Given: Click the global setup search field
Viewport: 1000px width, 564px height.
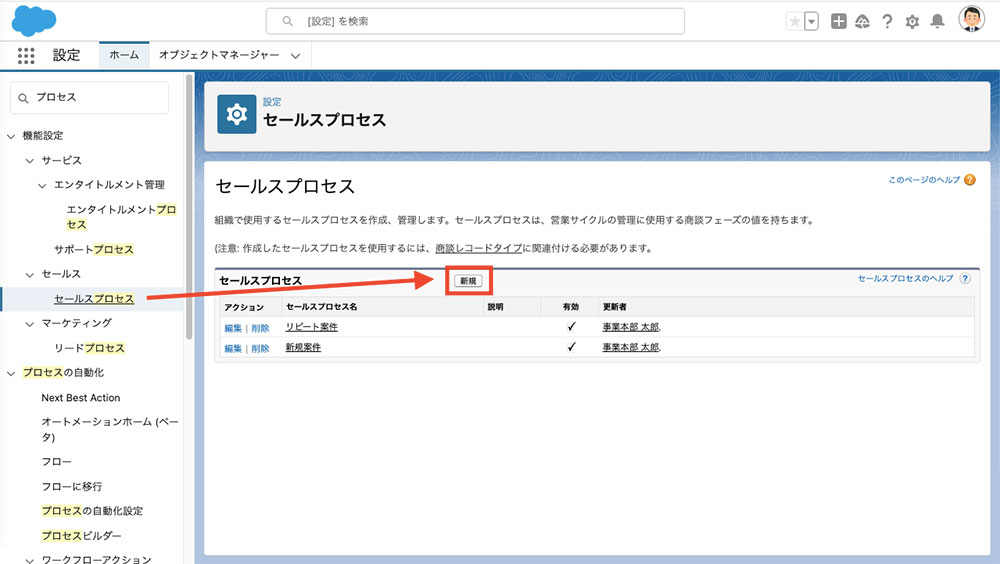Looking at the screenshot, I should tap(475, 21).
